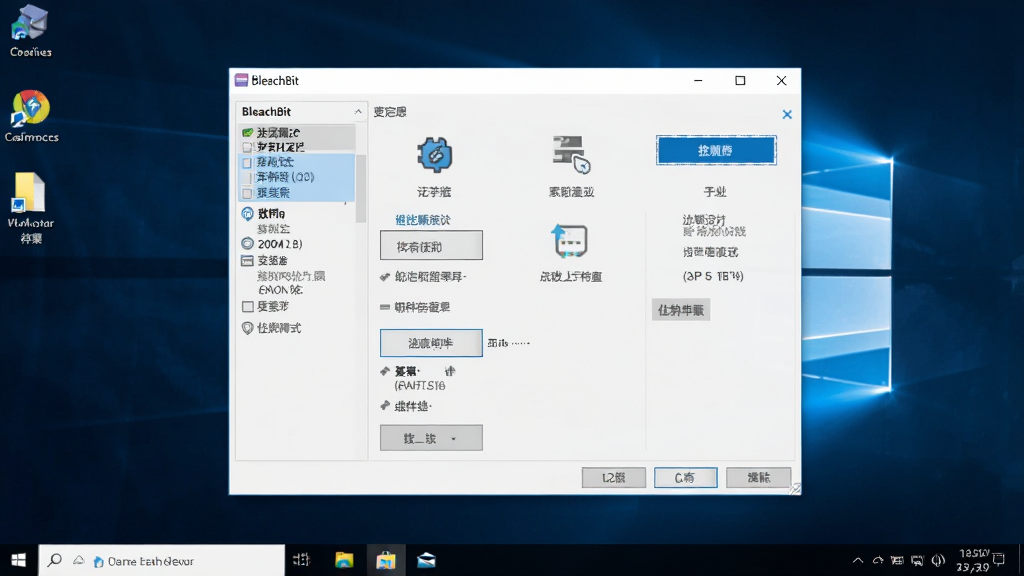Open Microsoft Store from taskbar
Image resolution: width=1024 pixels, height=576 pixels.
386,560
